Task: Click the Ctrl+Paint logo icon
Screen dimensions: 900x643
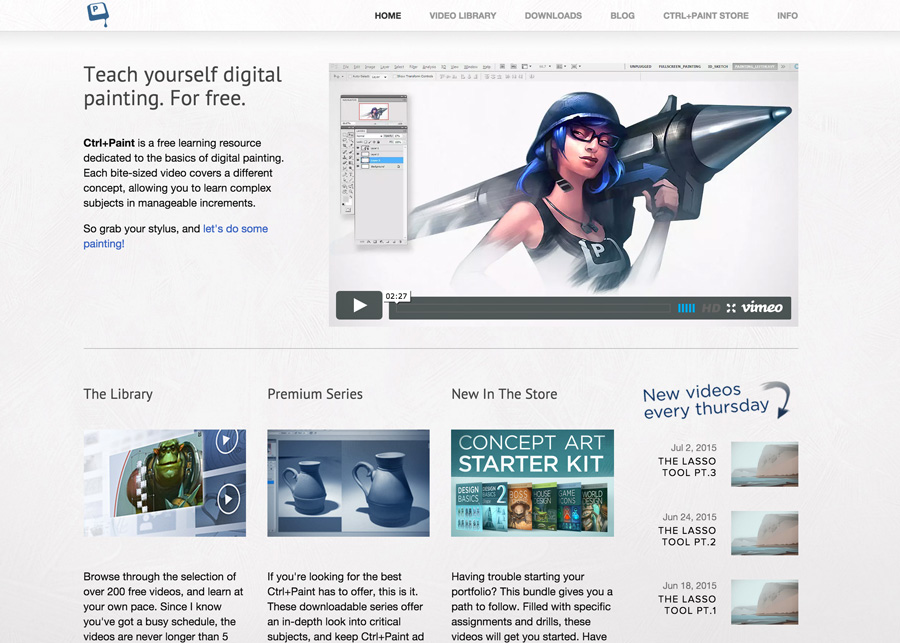Action: point(98,14)
